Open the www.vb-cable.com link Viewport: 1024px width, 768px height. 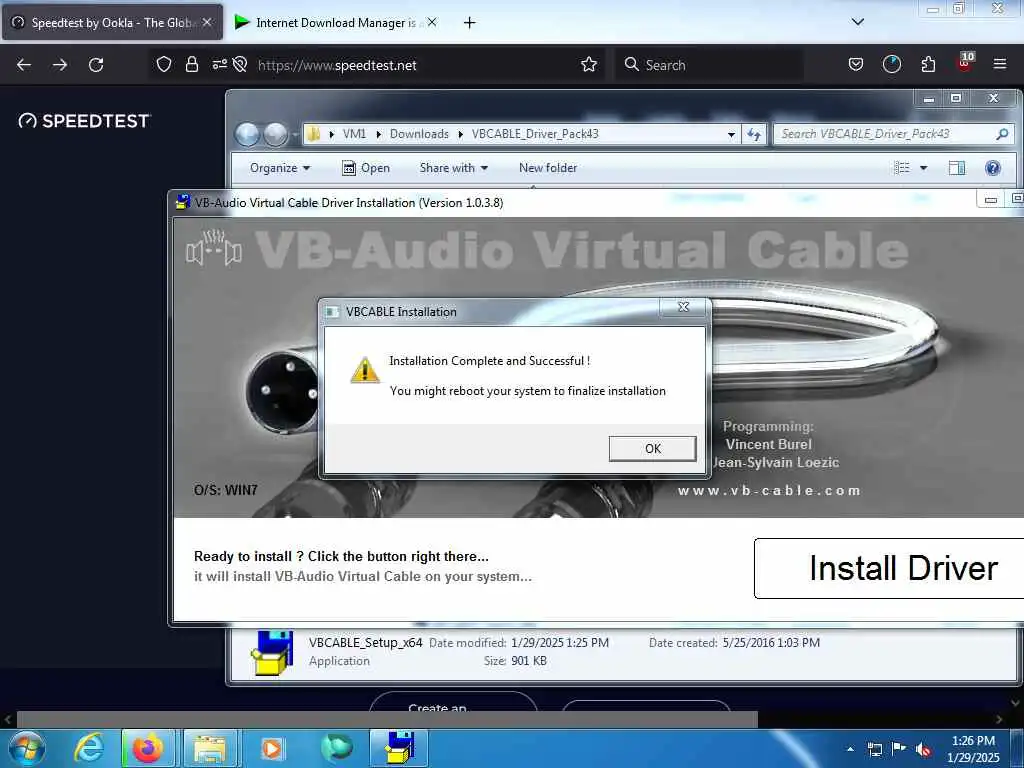[769, 490]
